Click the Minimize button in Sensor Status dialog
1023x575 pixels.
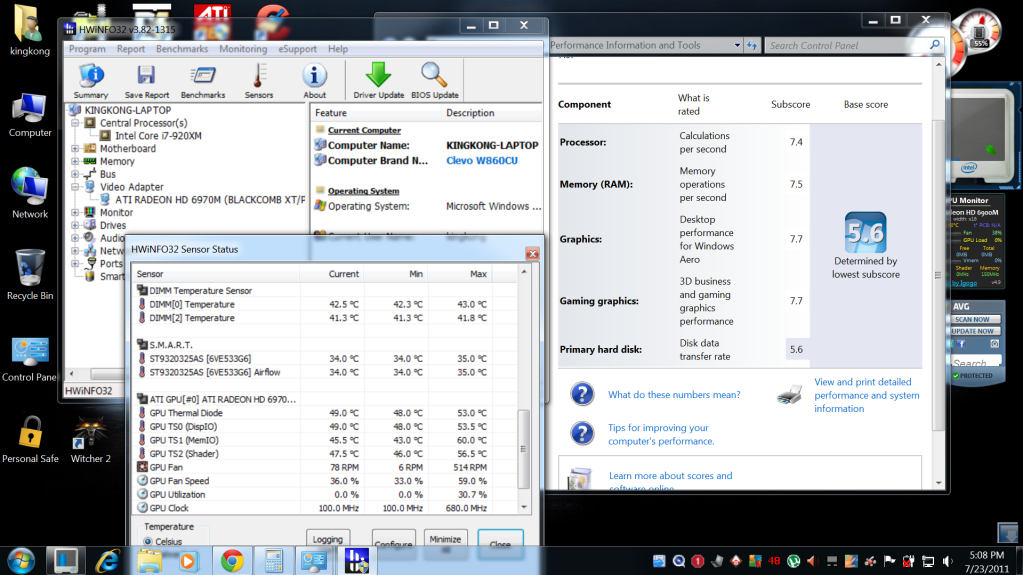(x=446, y=539)
